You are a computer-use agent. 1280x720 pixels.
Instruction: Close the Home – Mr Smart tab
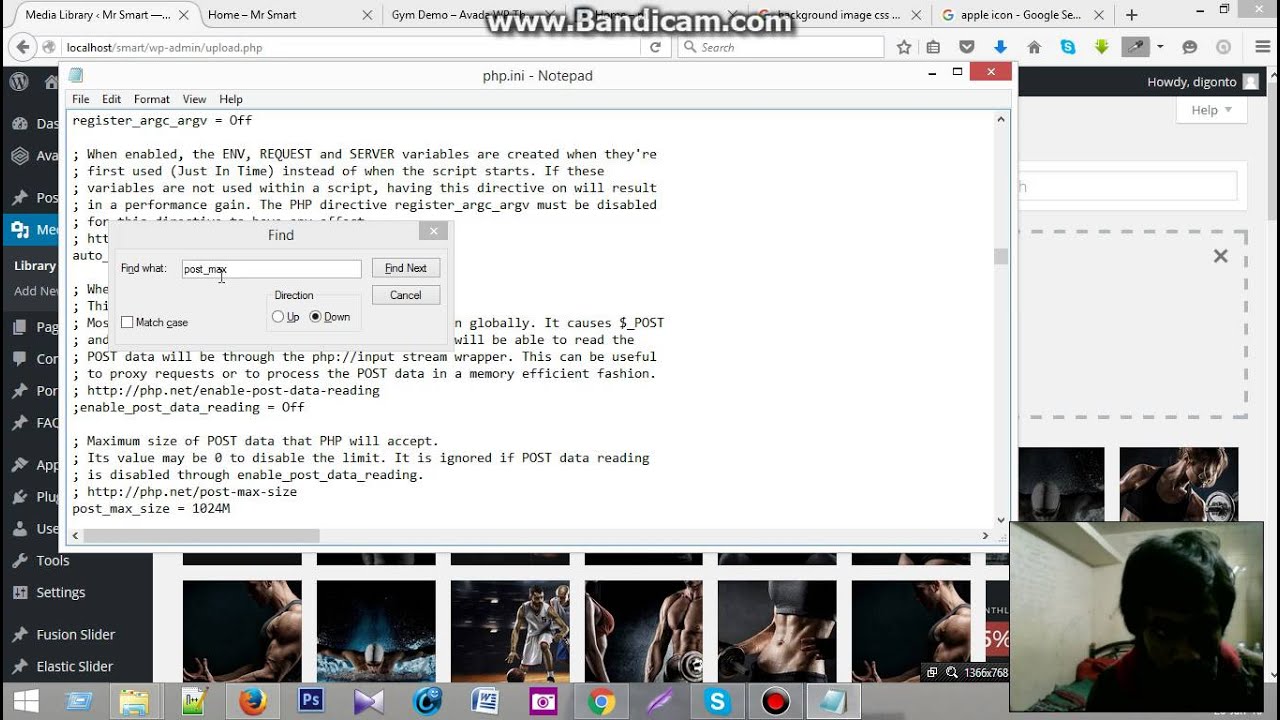click(367, 15)
